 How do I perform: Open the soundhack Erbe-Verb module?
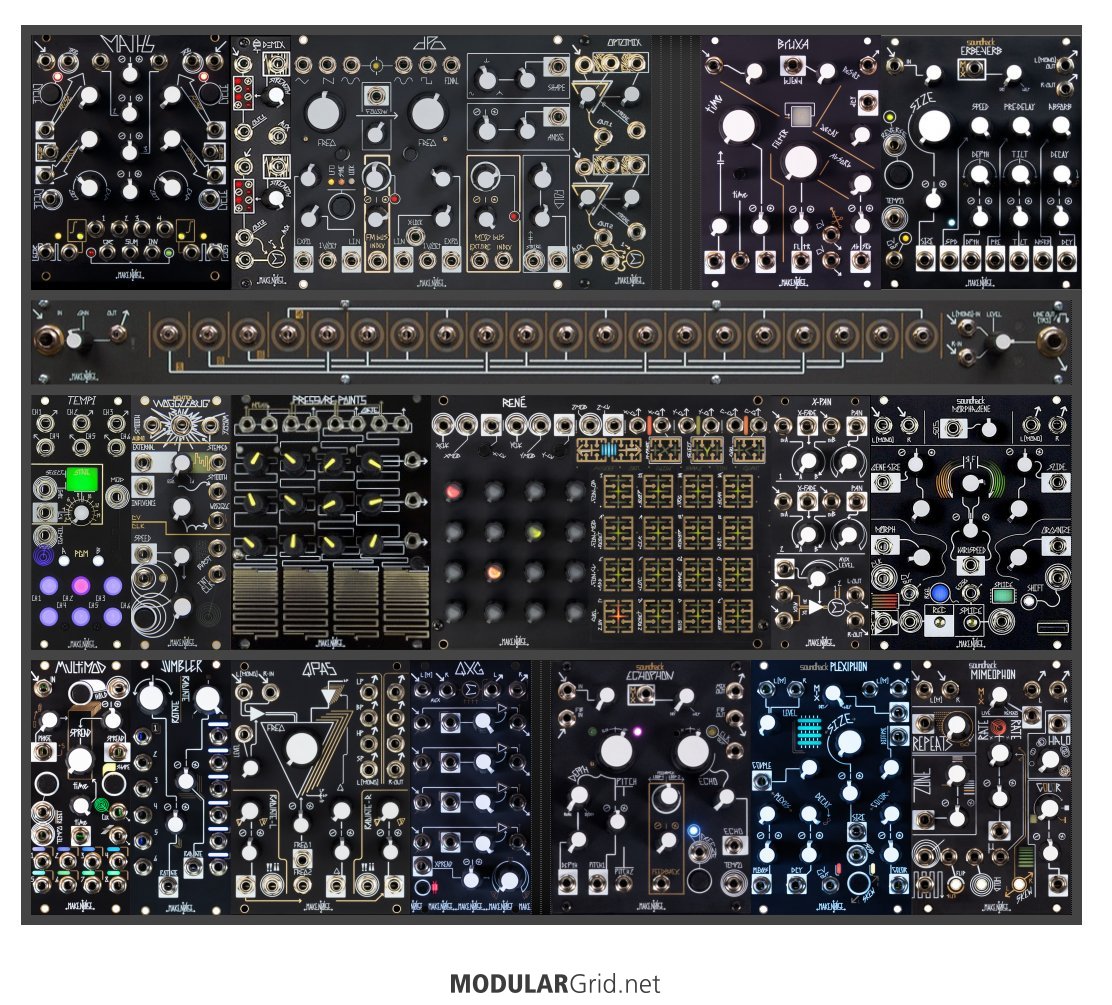click(982, 162)
